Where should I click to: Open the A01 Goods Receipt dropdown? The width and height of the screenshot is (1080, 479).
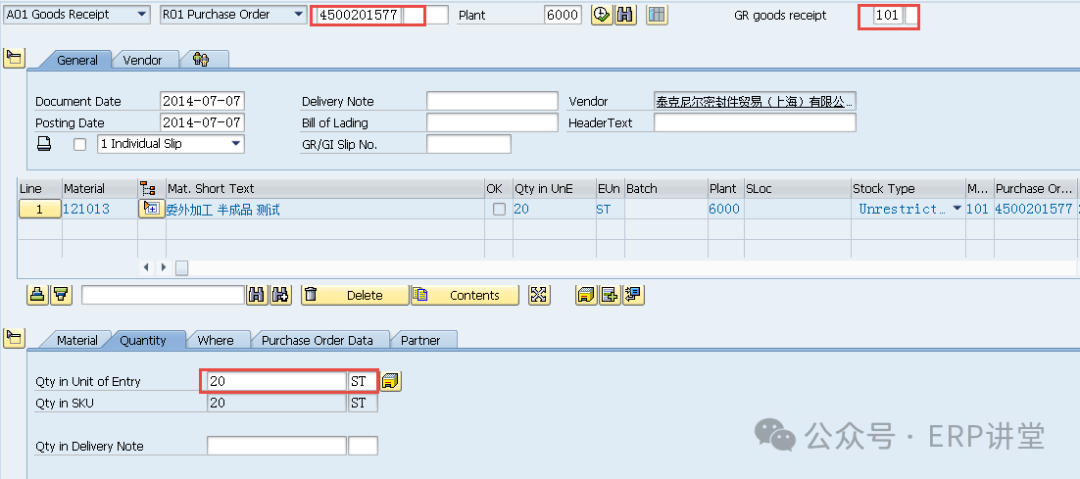pyautogui.click(x=141, y=15)
